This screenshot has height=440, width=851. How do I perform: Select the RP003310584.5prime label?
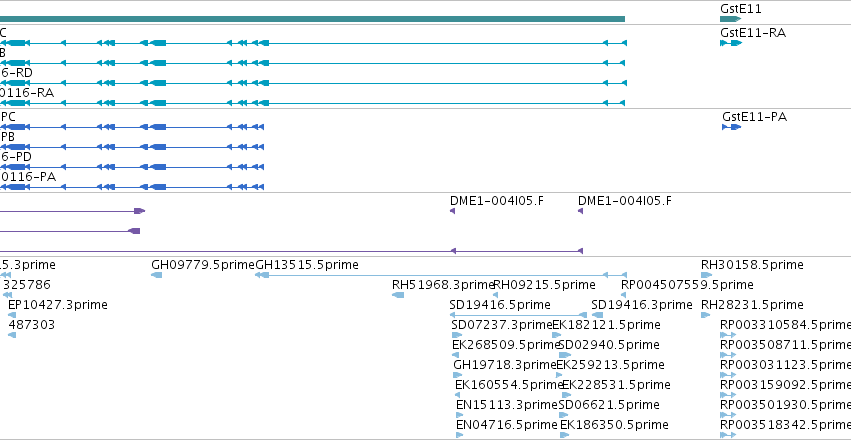[785, 325]
